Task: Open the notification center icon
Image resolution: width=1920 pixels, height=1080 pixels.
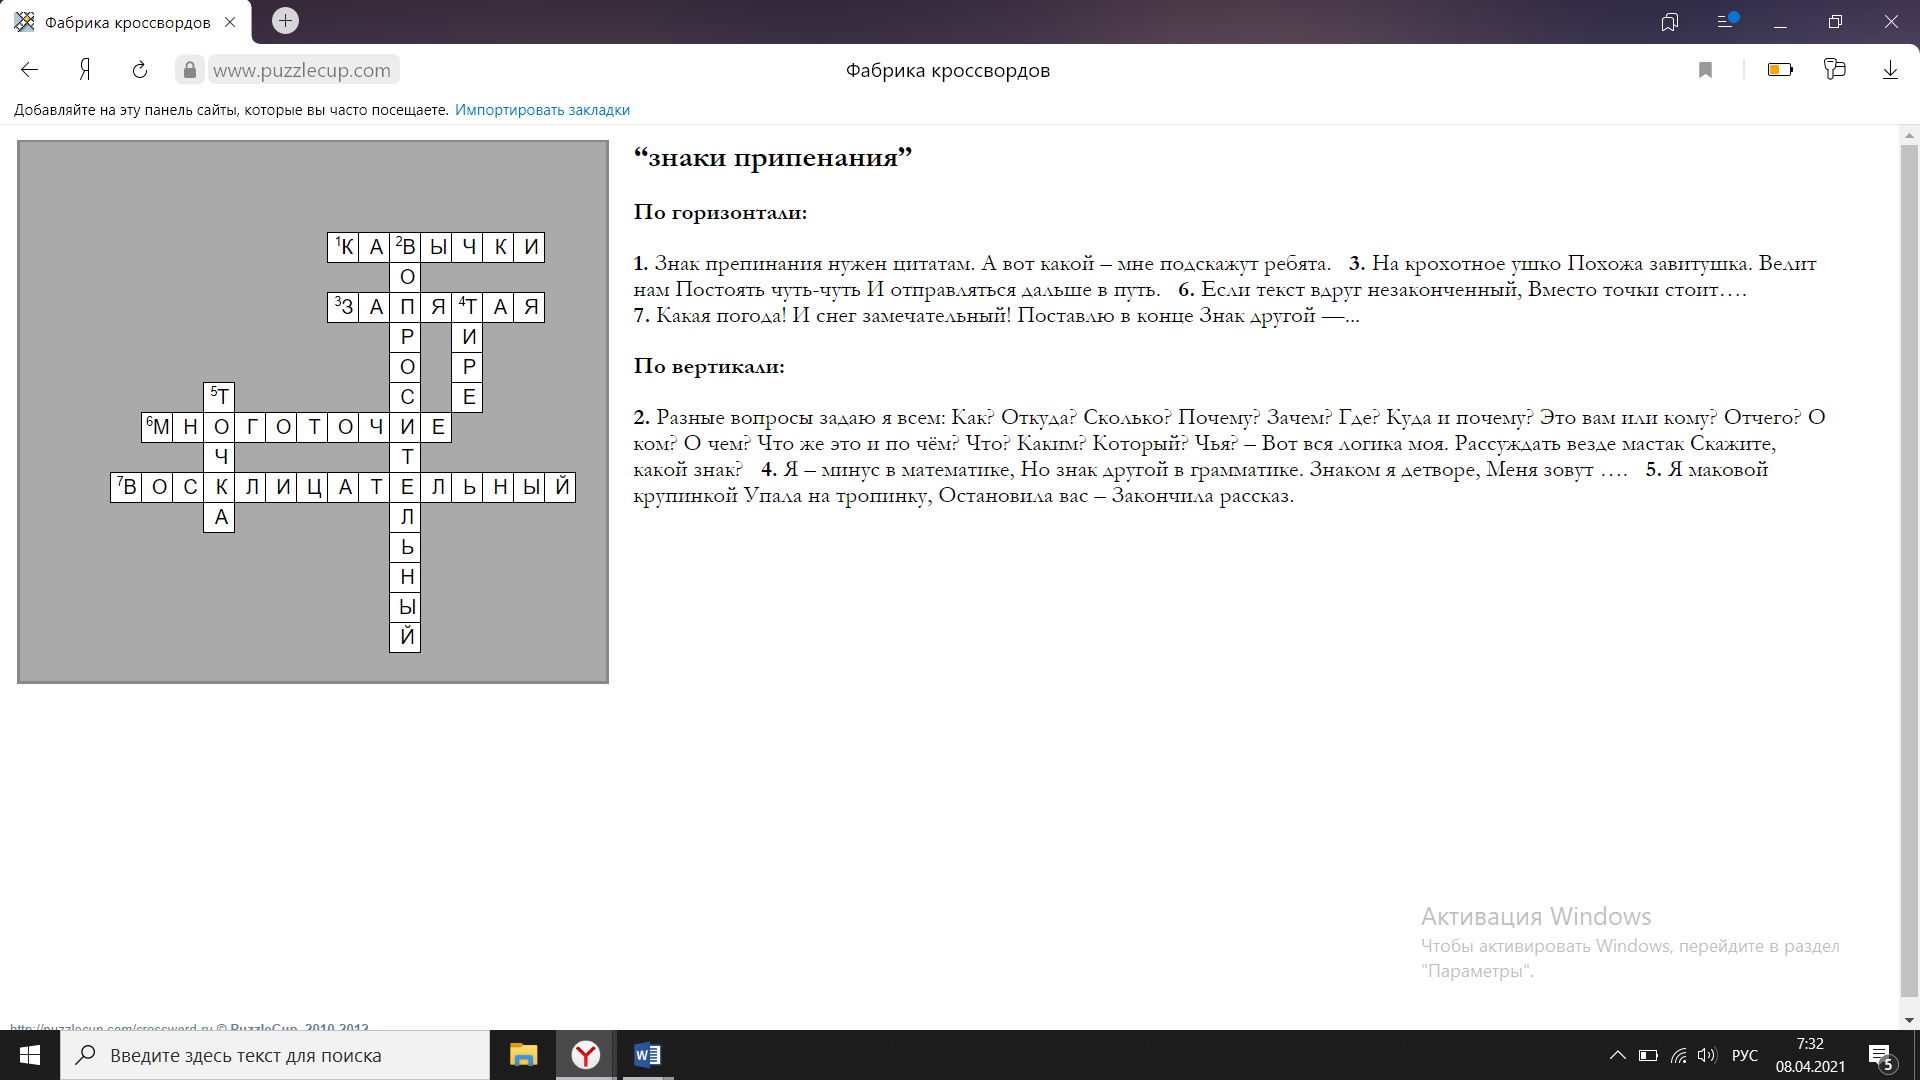Action: 1881,1056
